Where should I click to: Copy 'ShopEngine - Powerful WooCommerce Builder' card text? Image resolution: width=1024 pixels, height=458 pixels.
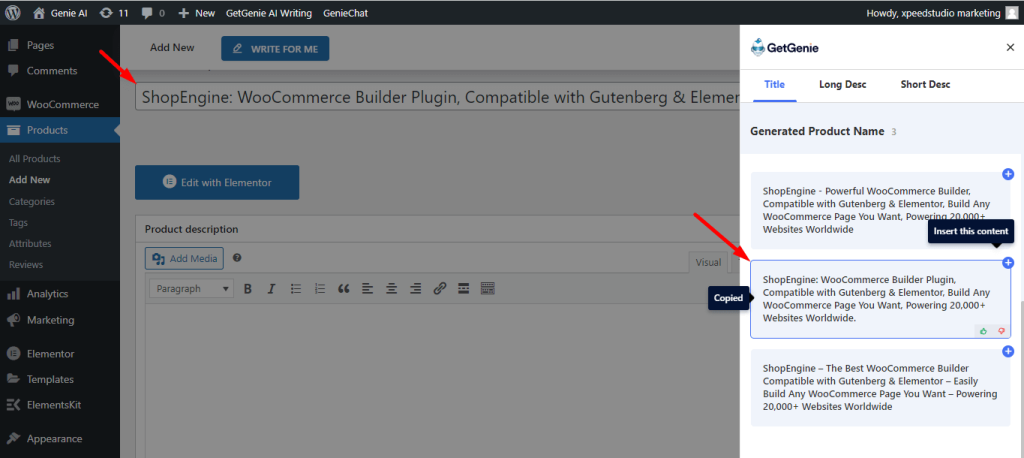(x=880, y=210)
